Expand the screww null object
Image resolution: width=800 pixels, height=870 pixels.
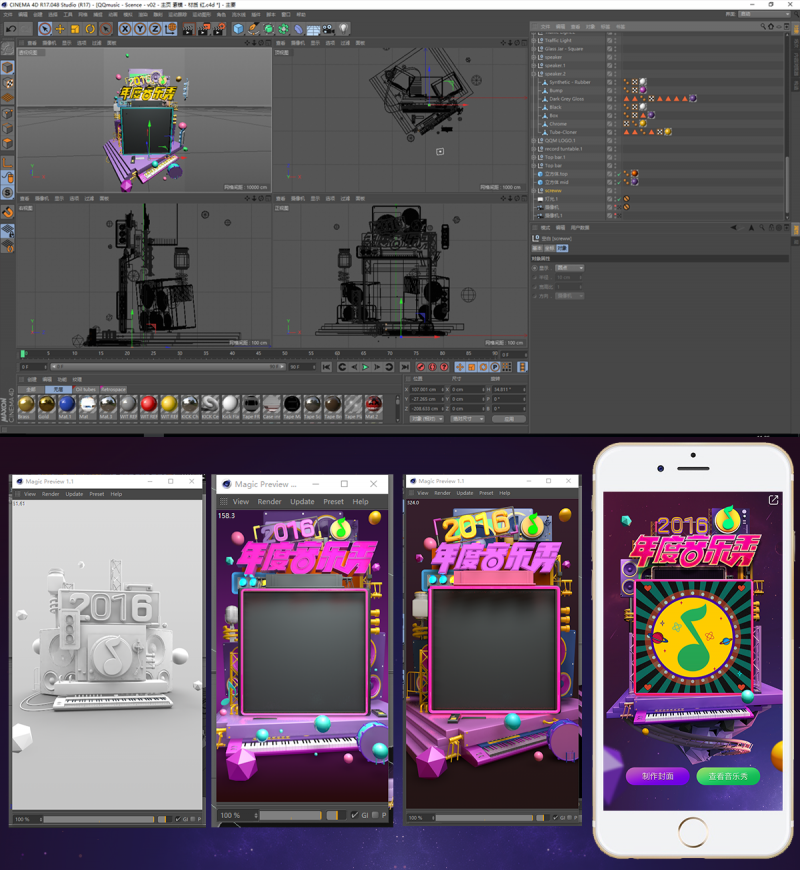click(x=534, y=190)
